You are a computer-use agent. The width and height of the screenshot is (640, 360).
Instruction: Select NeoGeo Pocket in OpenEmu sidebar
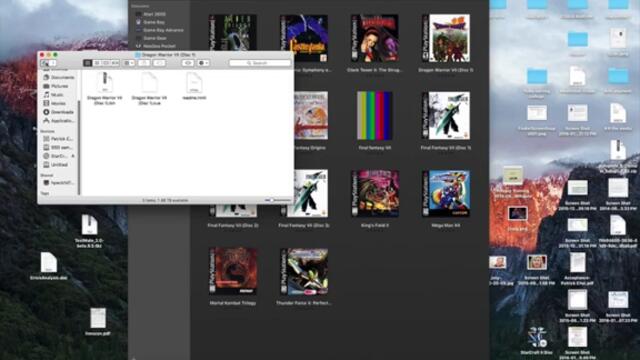156,46
